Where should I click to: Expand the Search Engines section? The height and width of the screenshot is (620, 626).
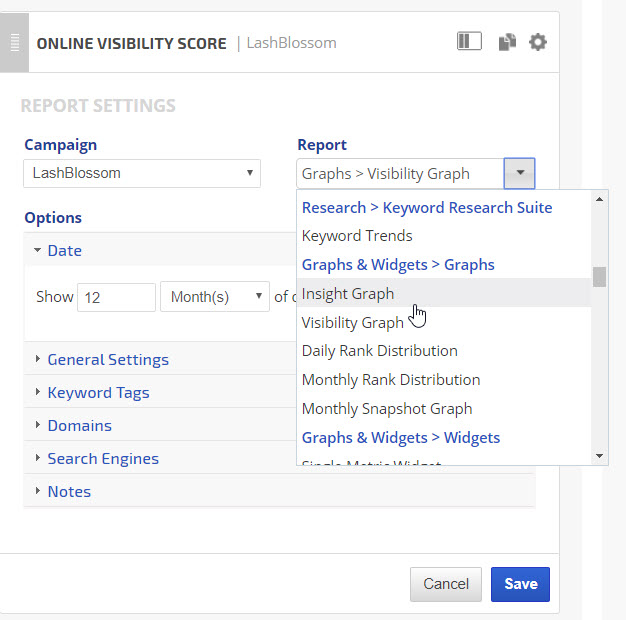coord(102,458)
